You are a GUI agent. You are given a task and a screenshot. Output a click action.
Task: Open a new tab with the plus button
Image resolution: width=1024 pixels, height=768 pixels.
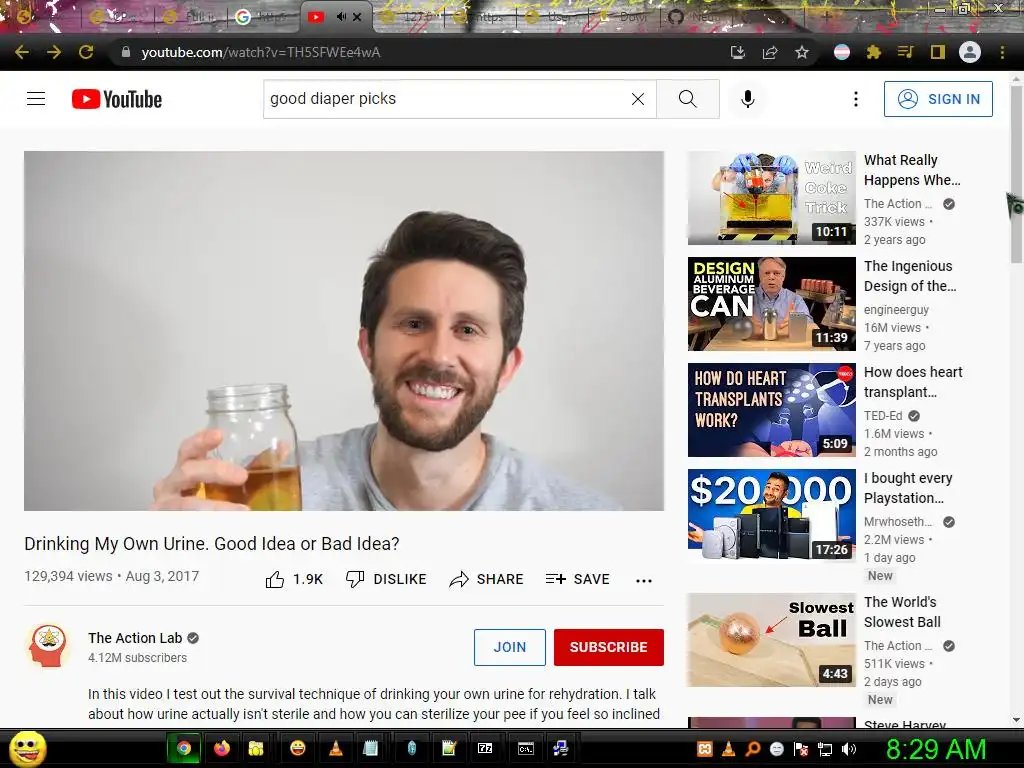pos(827,17)
